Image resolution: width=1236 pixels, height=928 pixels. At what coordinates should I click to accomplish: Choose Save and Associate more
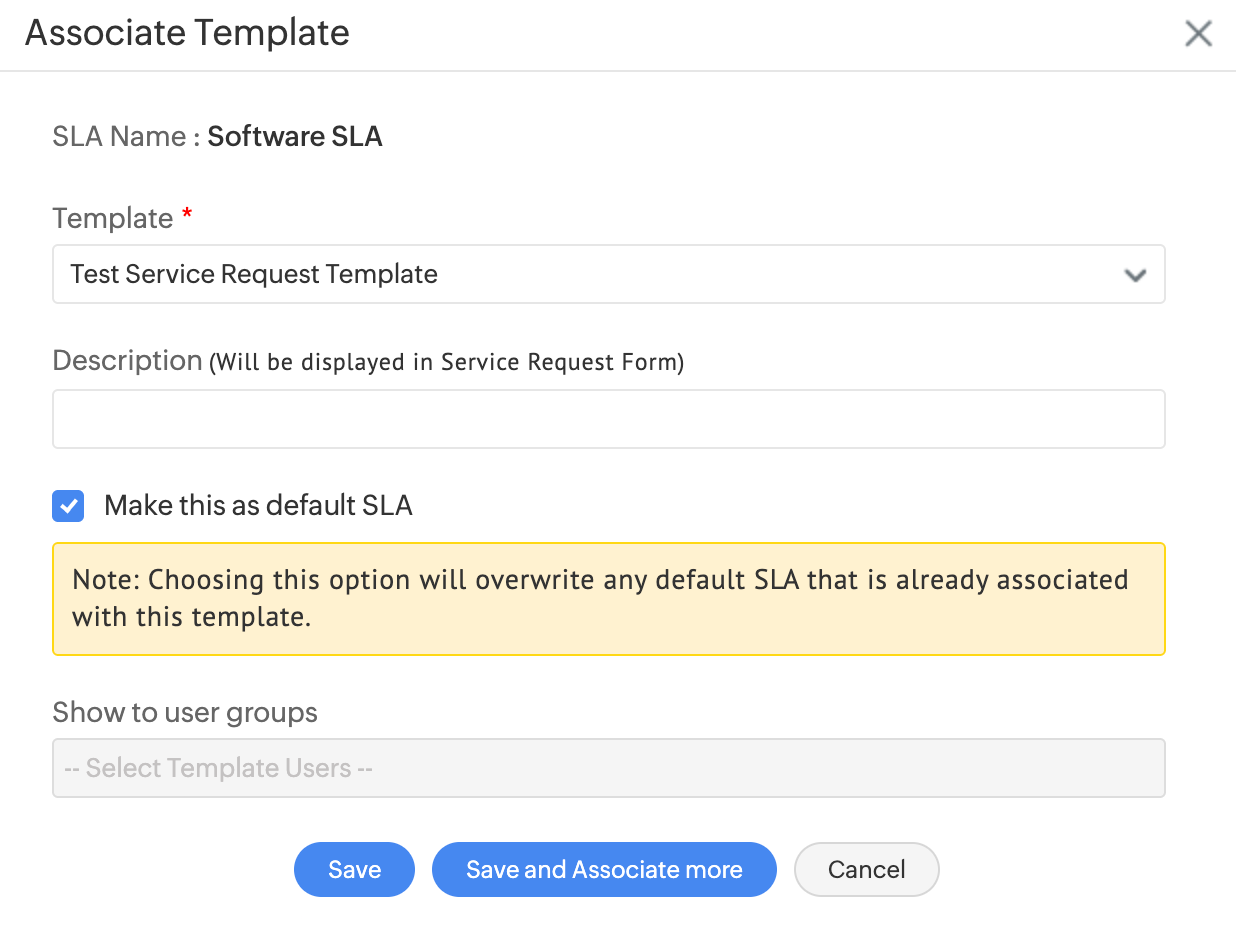pos(604,870)
